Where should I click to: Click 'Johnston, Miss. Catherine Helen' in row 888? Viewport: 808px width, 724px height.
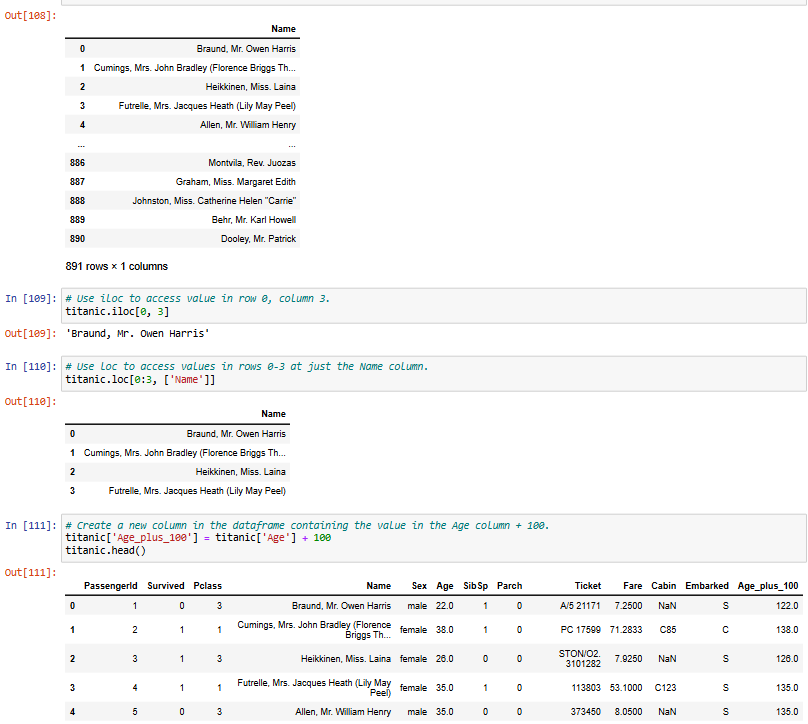pyautogui.click(x=214, y=201)
